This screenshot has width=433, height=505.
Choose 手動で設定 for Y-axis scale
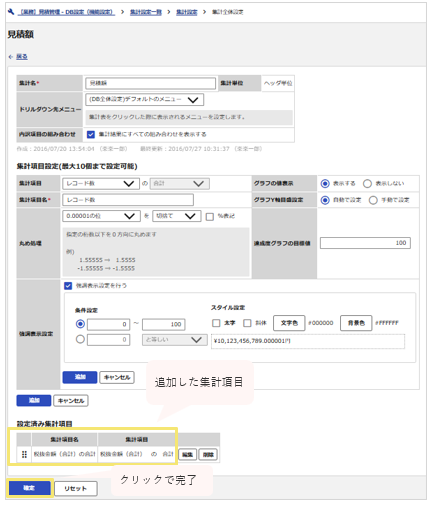pos(373,200)
